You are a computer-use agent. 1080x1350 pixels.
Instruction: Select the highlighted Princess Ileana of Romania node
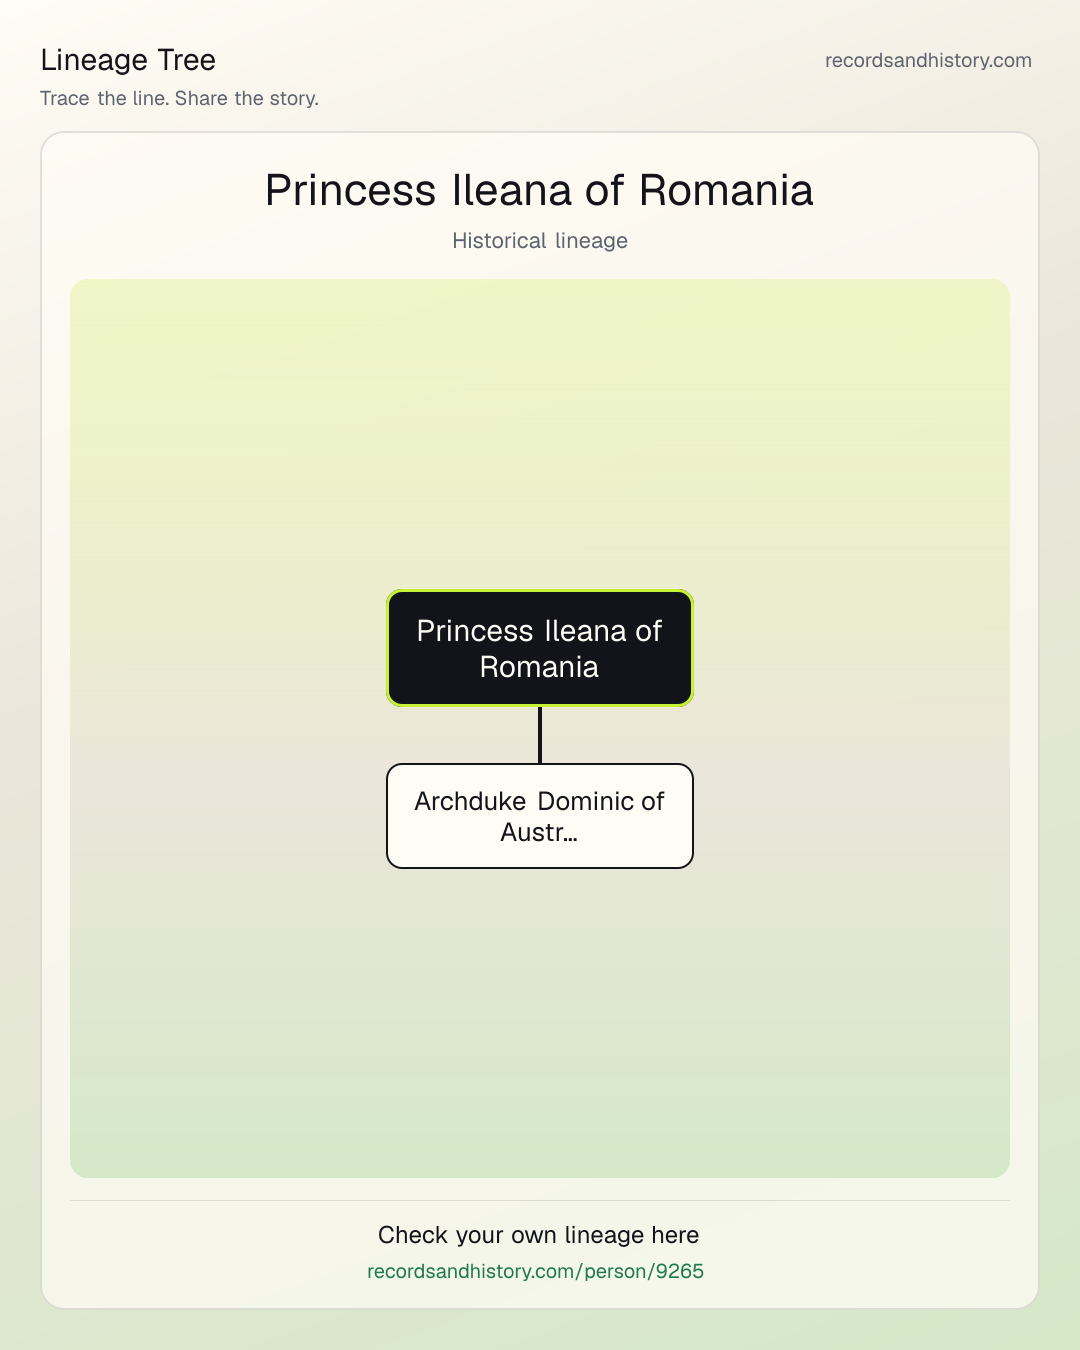point(540,648)
